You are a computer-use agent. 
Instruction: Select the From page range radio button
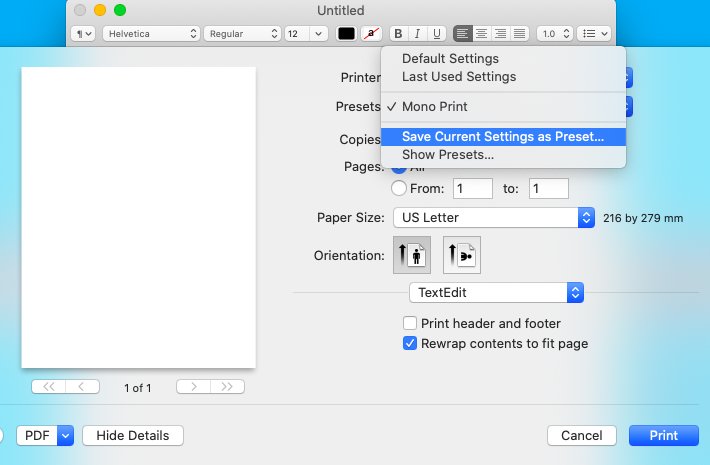[400, 188]
